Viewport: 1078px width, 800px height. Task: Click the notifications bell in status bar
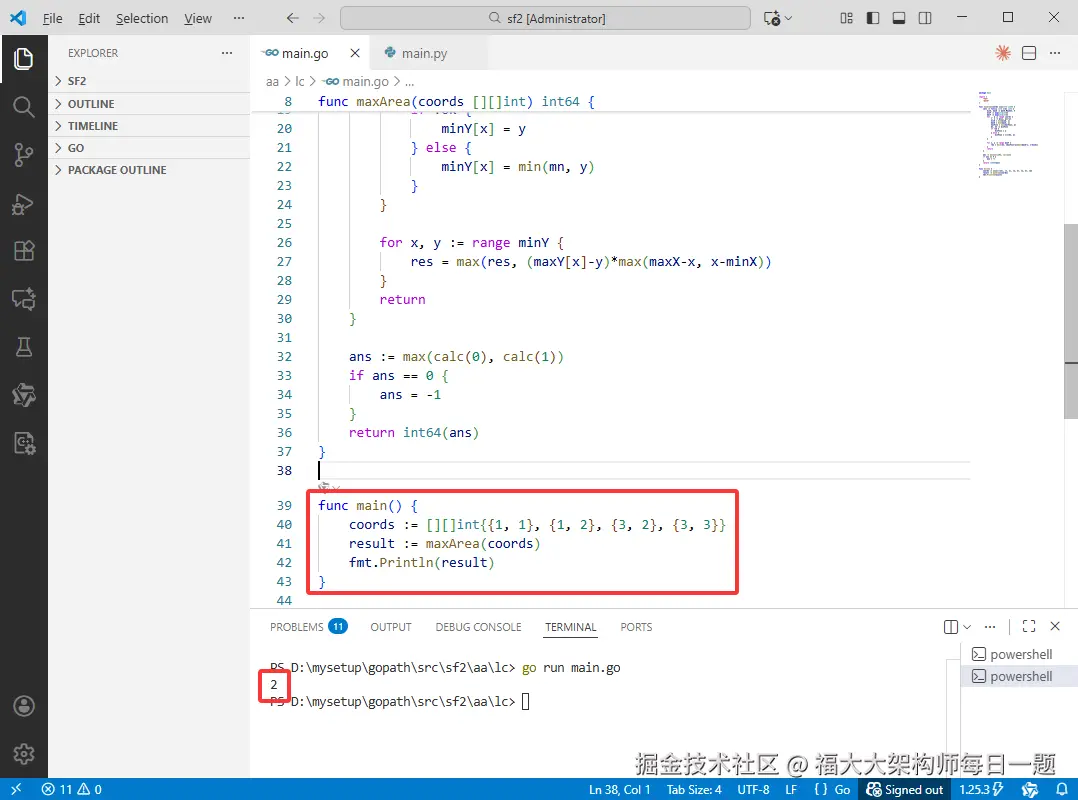[1062, 789]
